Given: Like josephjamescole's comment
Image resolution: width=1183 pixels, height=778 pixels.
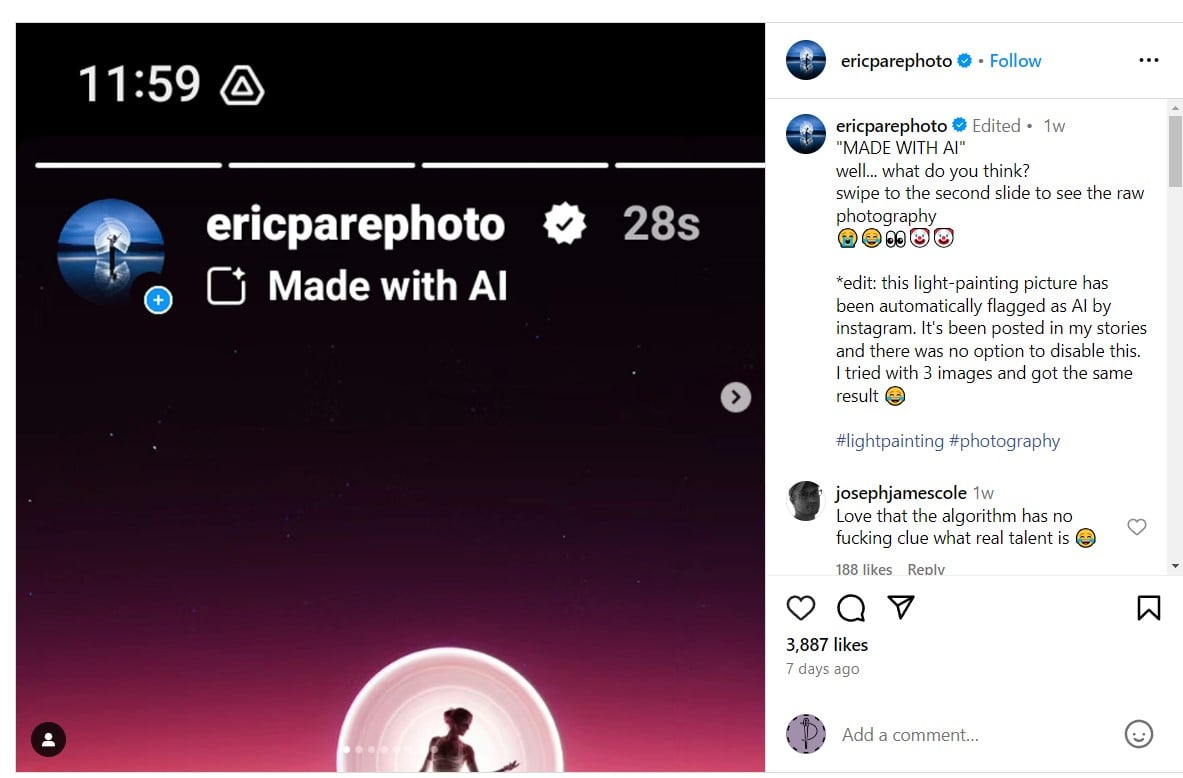Looking at the screenshot, I should point(1136,527).
